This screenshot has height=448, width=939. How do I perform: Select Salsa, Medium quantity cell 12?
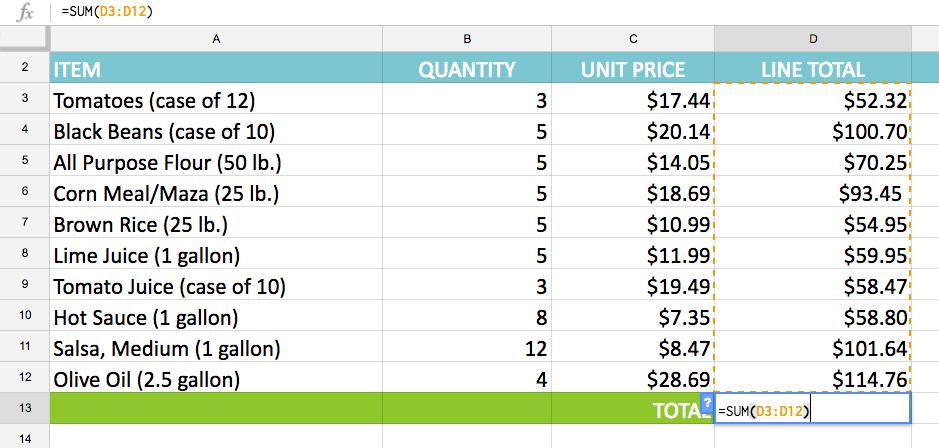467,349
